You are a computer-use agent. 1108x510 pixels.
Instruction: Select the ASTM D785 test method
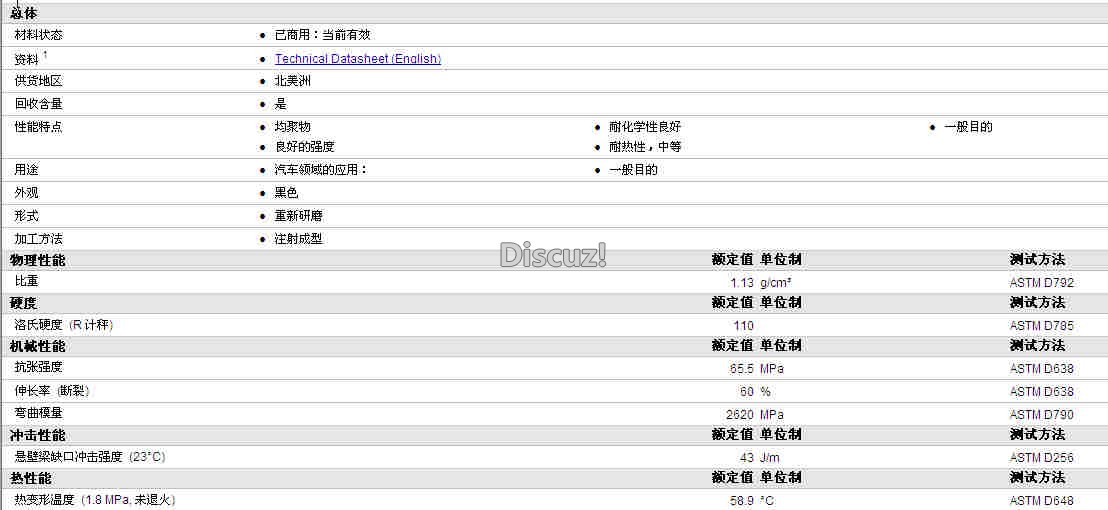click(x=1042, y=326)
